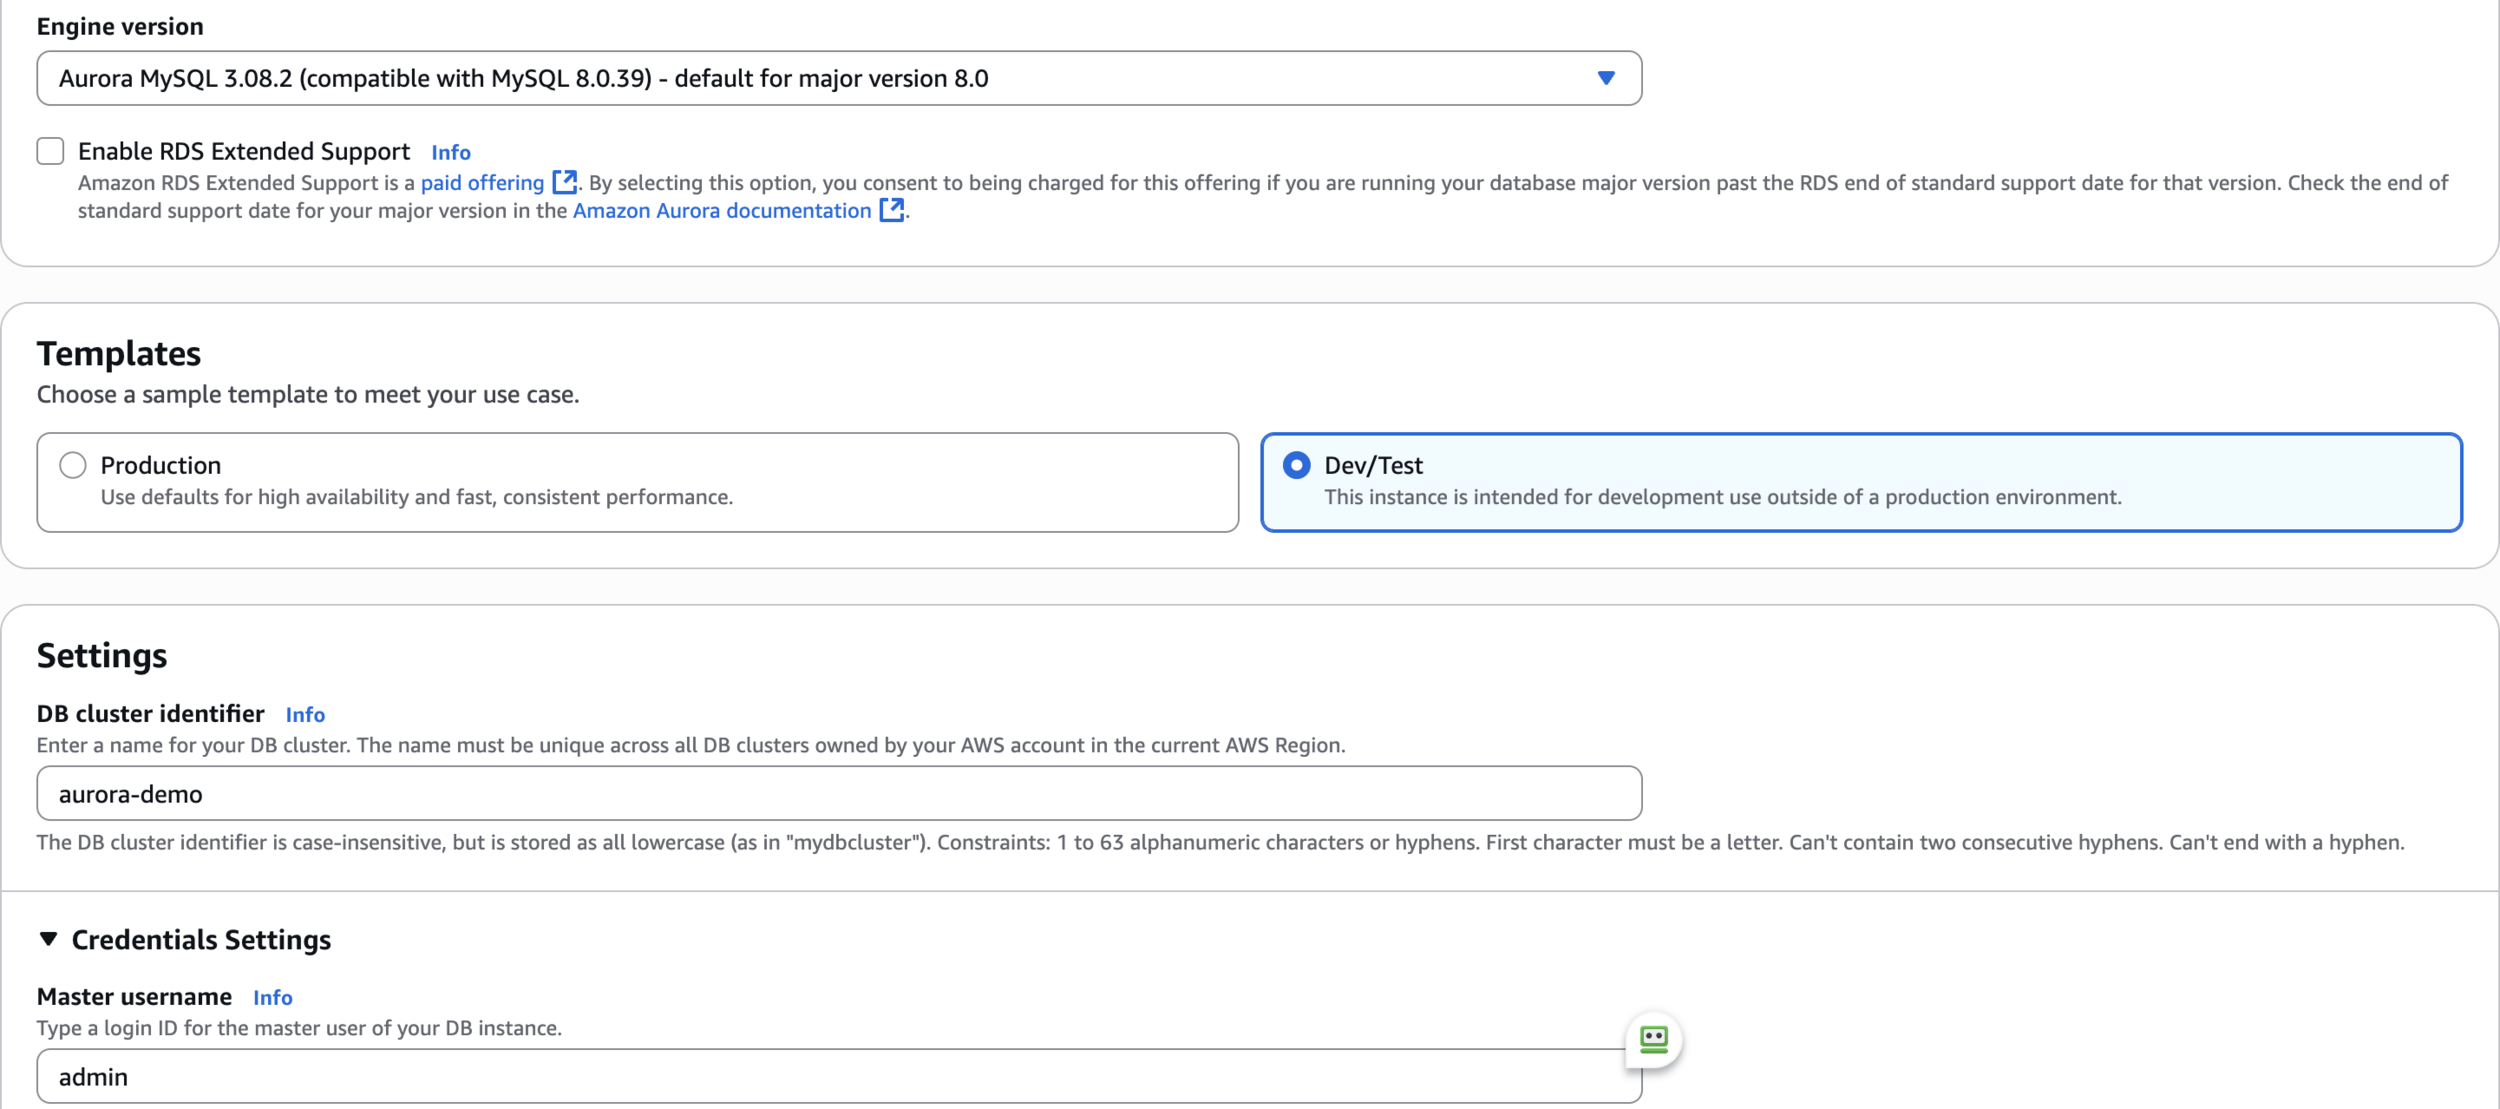Screen dimensions: 2500x1109
Task: Click the Dev/Test template card description
Action: point(1722,497)
